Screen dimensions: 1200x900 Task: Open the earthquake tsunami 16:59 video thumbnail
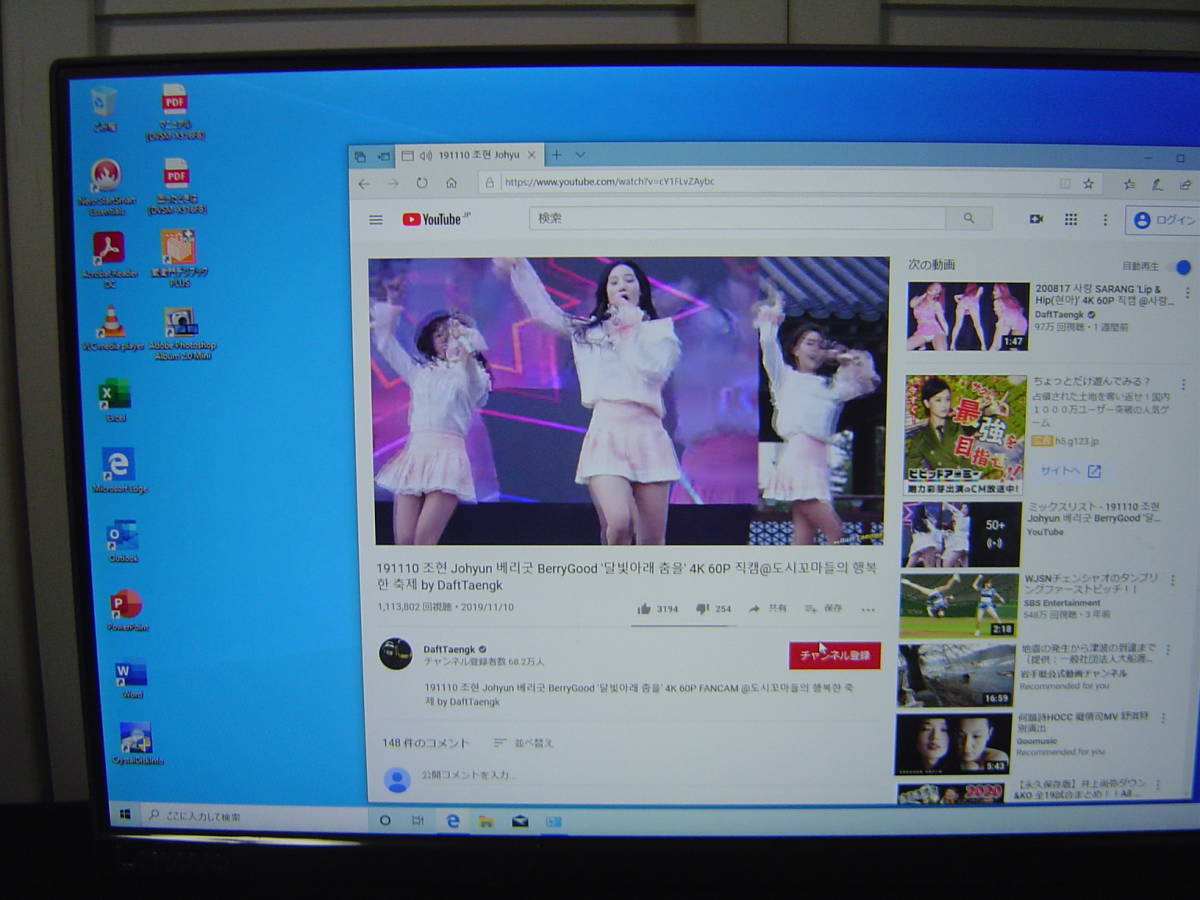click(956, 675)
